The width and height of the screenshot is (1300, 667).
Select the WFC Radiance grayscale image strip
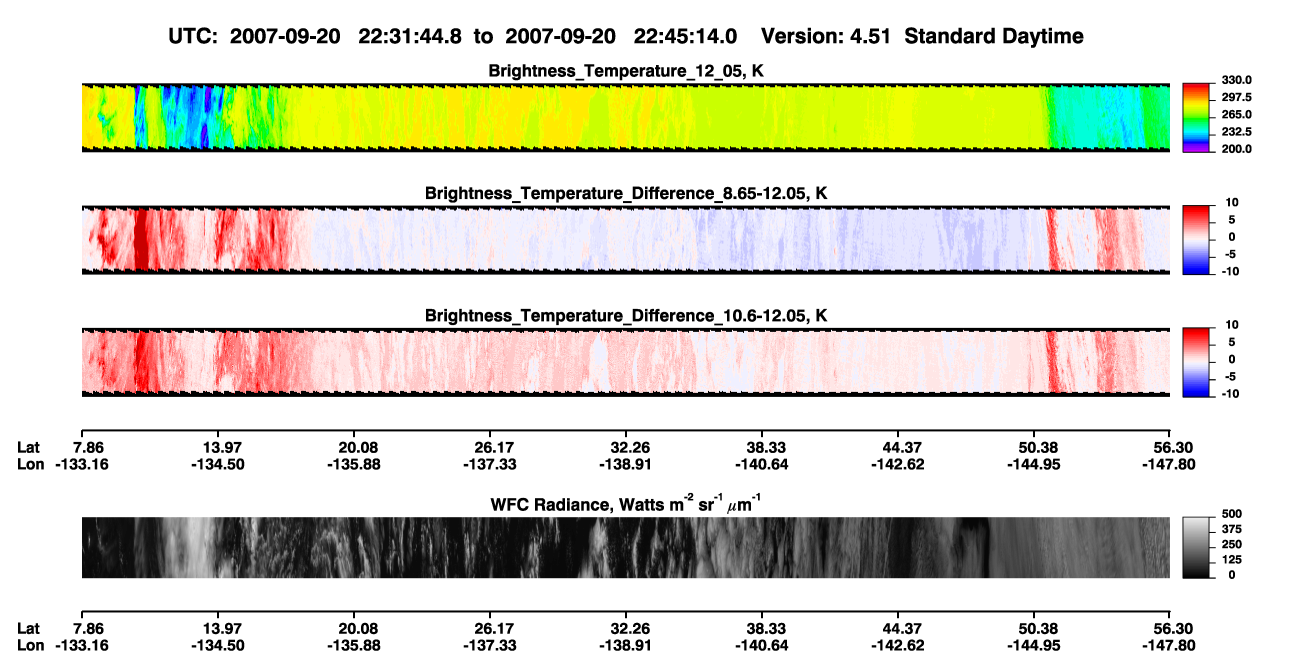pos(625,547)
